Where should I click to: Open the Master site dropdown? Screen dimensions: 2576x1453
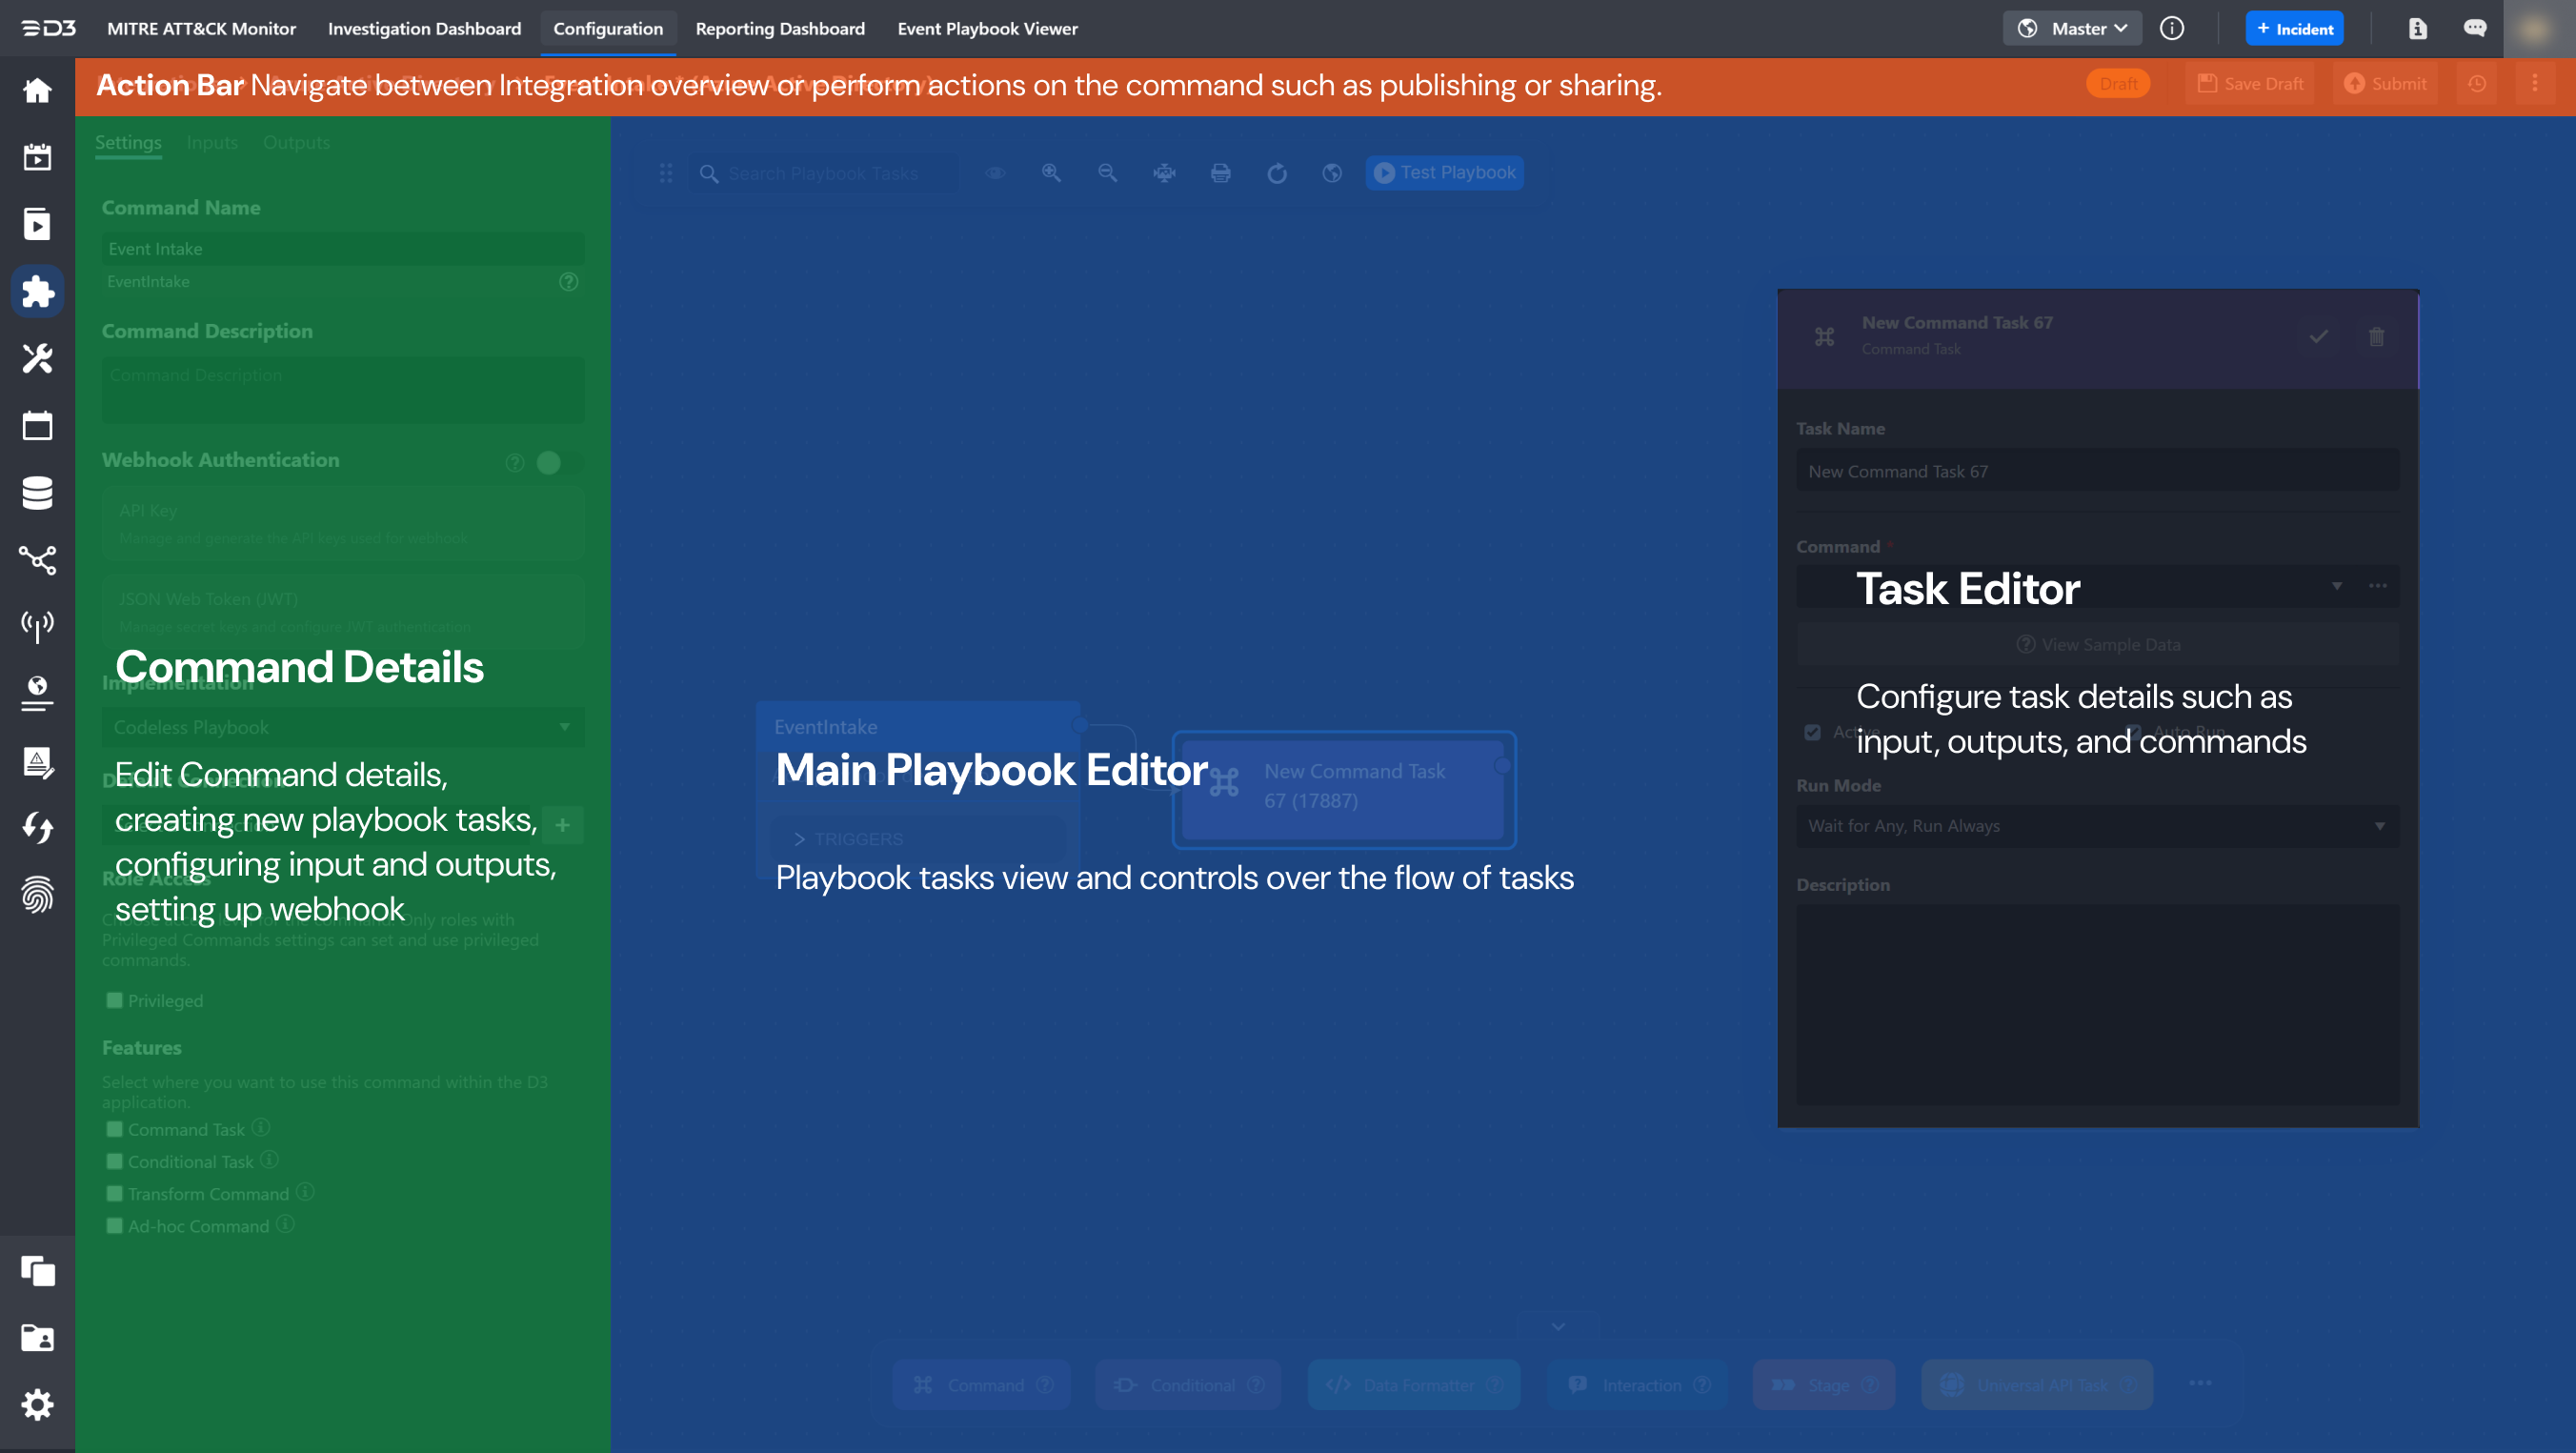(2071, 29)
